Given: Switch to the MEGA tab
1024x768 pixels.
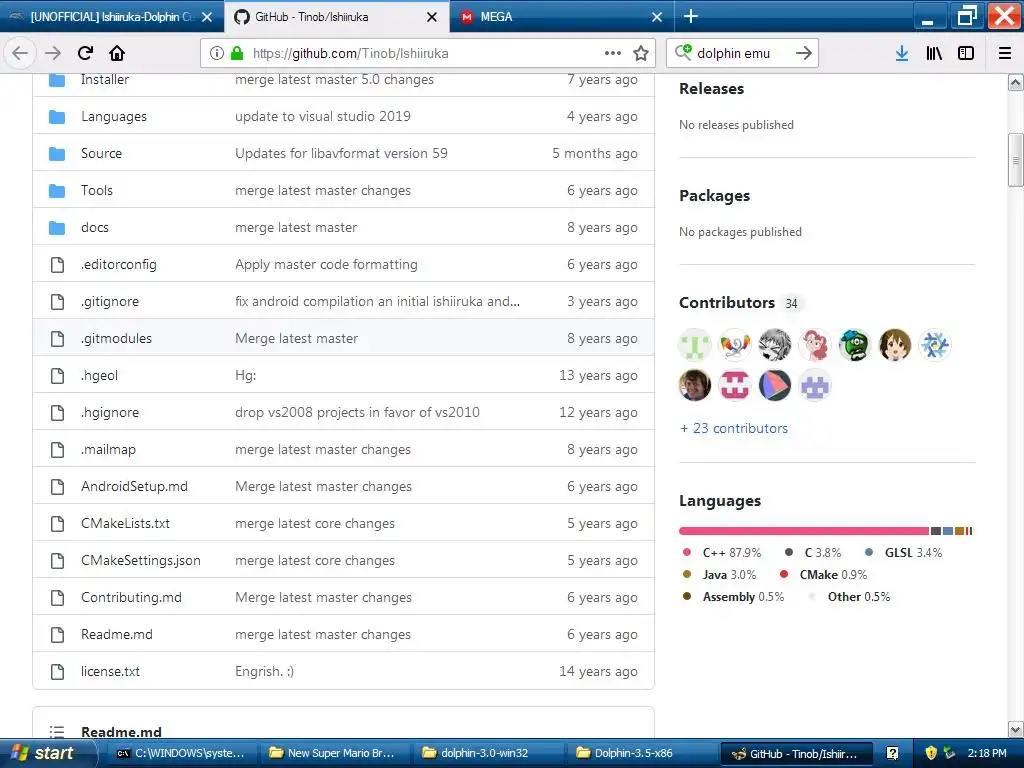Looking at the screenshot, I should (562, 16).
